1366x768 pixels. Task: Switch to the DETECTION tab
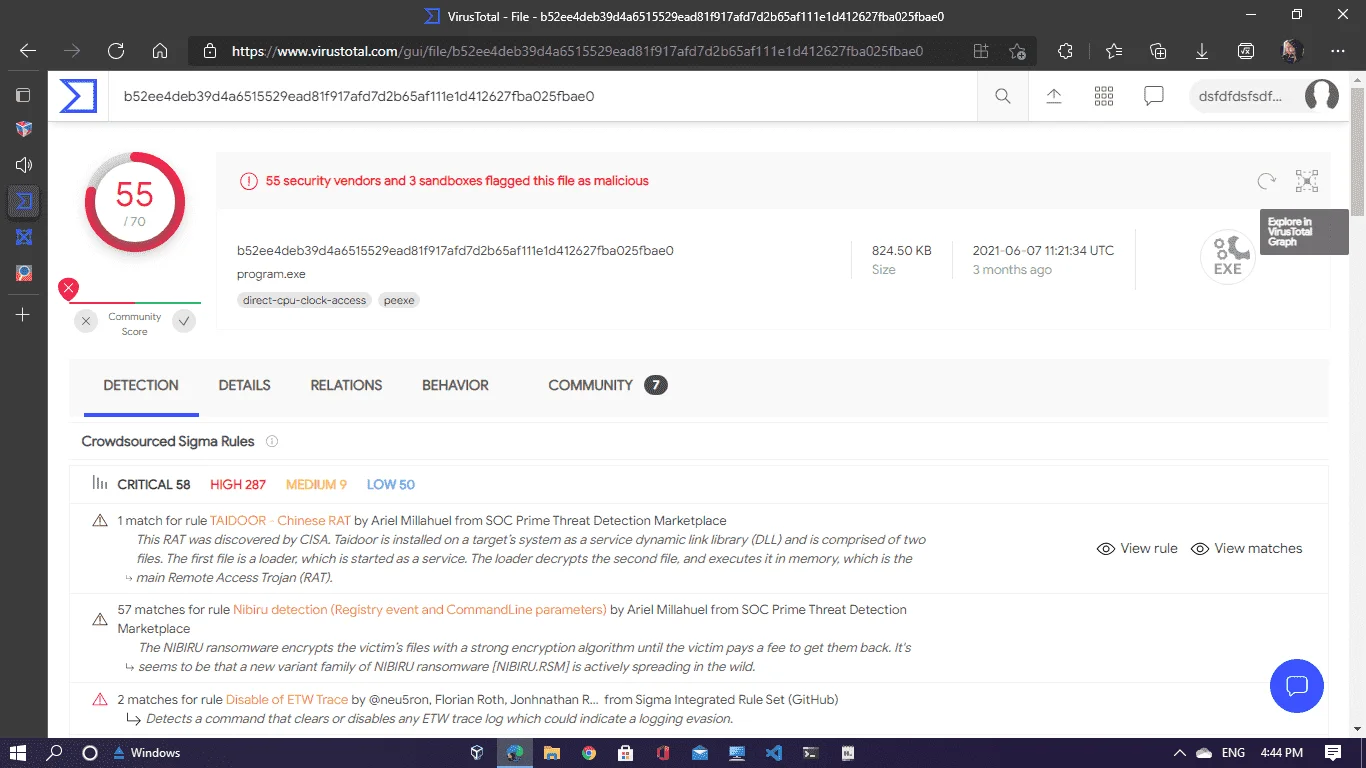click(141, 385)
